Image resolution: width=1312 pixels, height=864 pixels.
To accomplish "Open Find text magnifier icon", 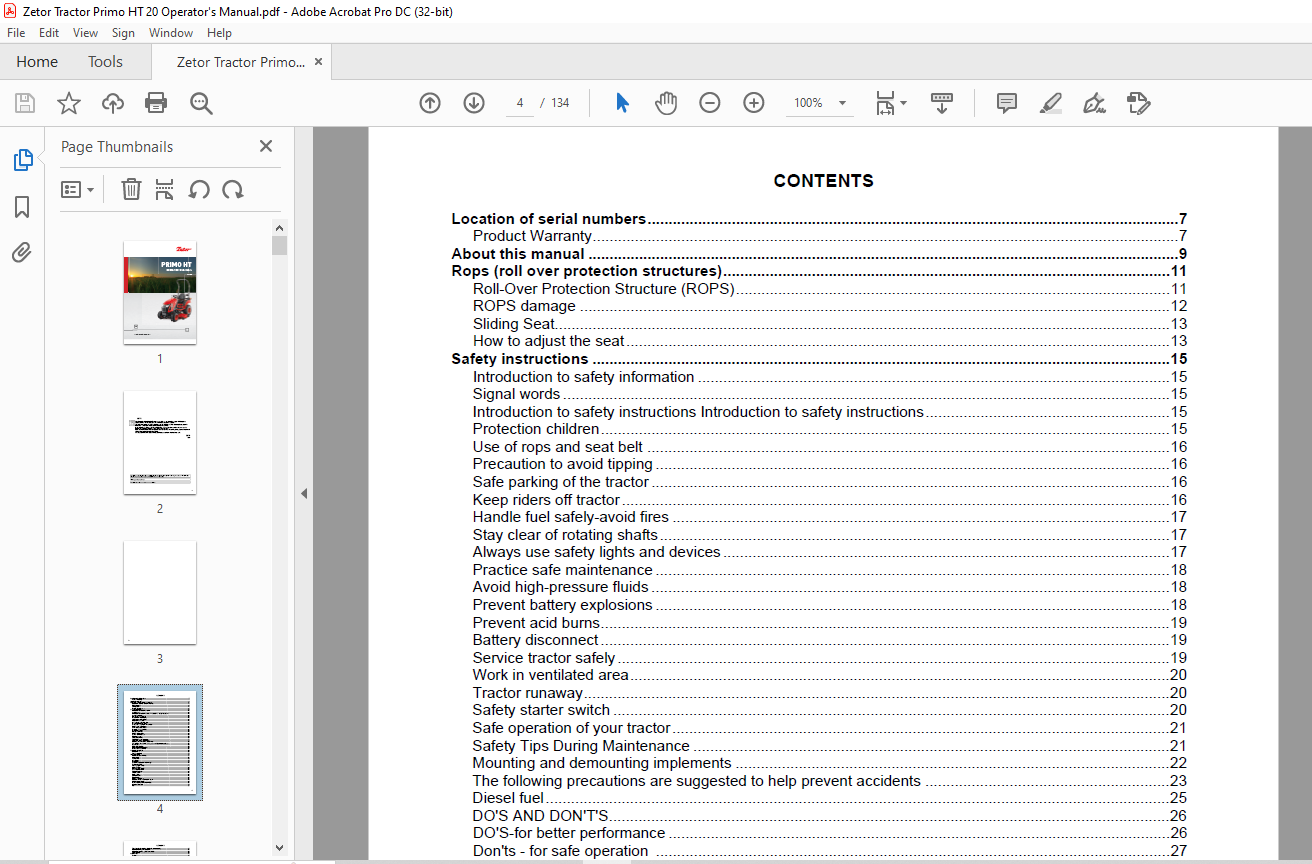I will point(201,103).
